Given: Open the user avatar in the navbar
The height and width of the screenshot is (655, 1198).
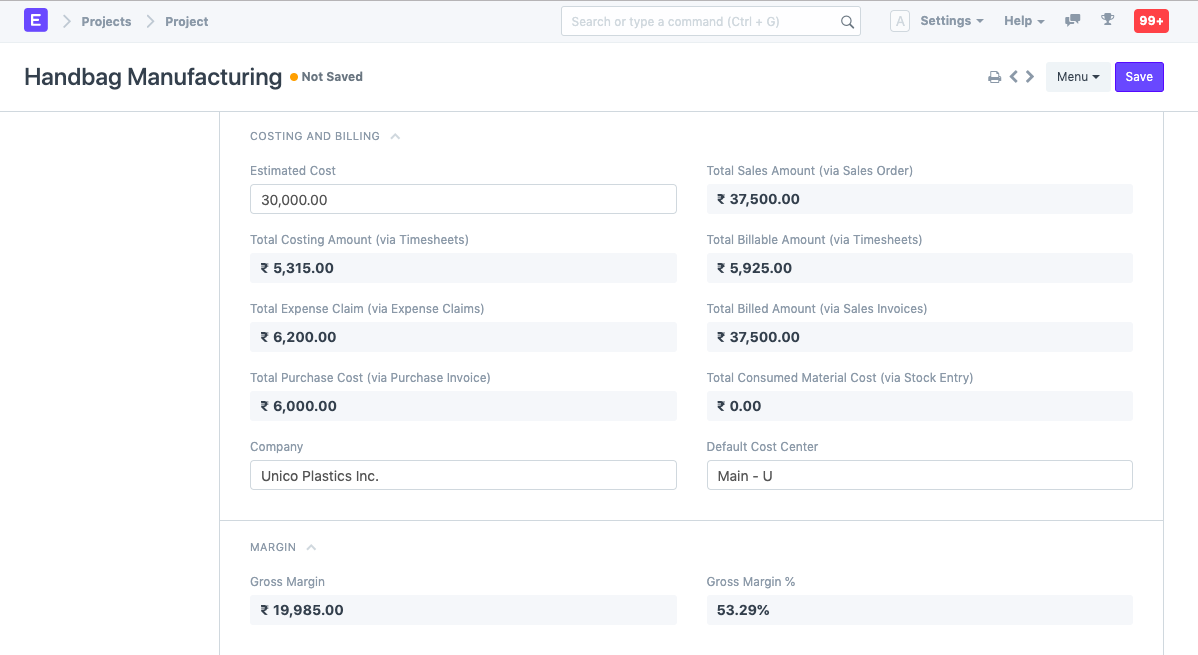Looking at the screenshot, I should click(900, 20).
